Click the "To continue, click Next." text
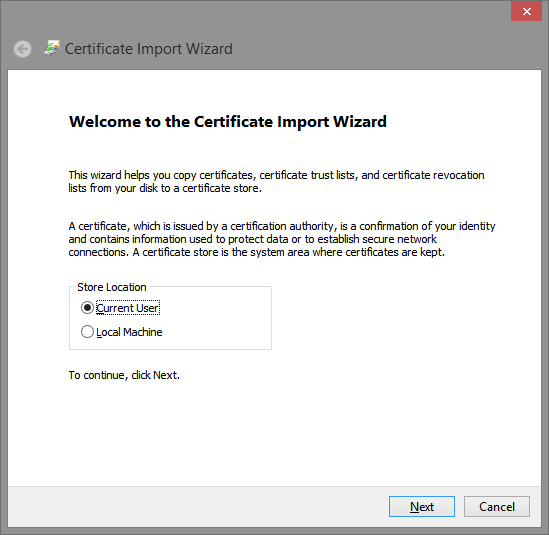 click(x=124, y=375)
